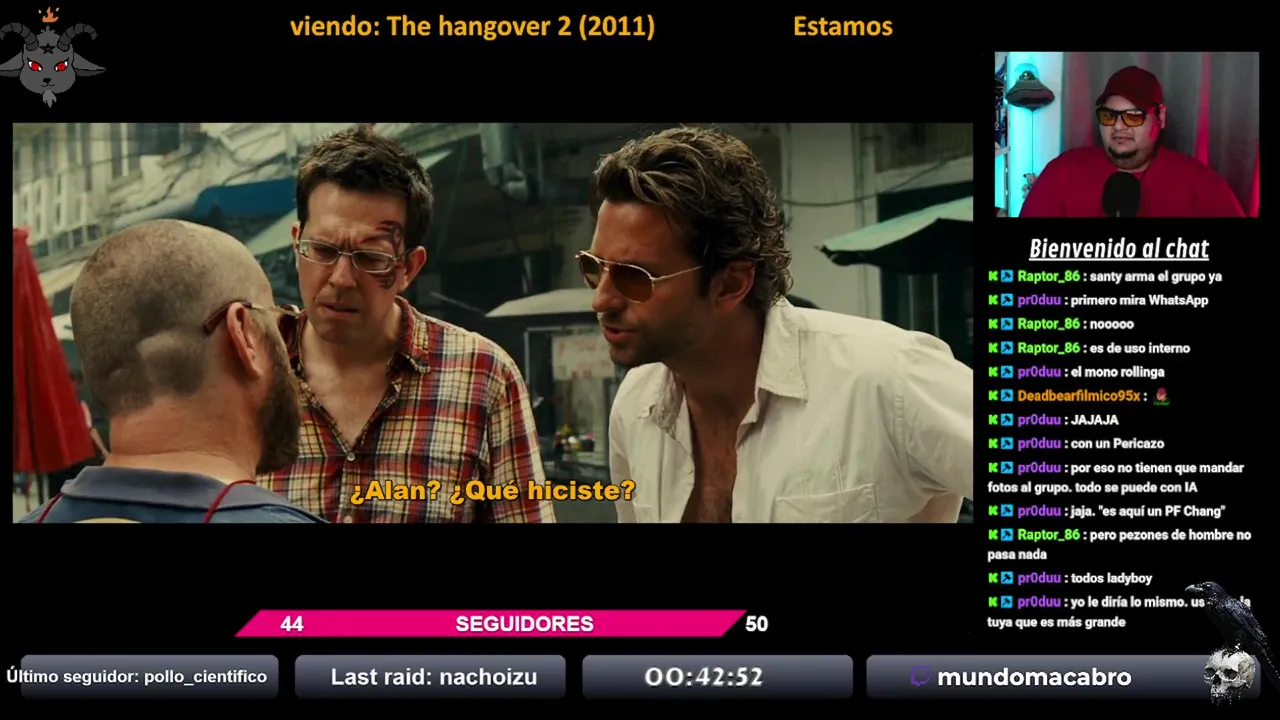Click the Kick icon on 'JAJAJA' row
The image size is (1280, 720).
(993, 420)
